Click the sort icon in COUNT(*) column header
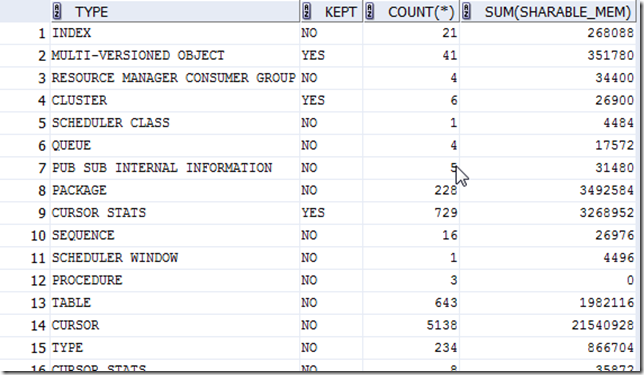 pos(370,12)
